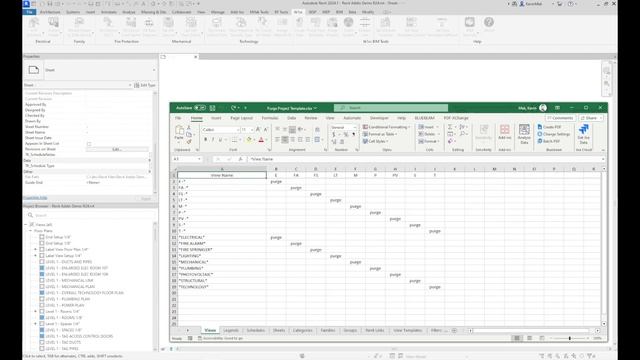
Task: Click Change Settings in Bluebeam group
Action: click(553, 134)
